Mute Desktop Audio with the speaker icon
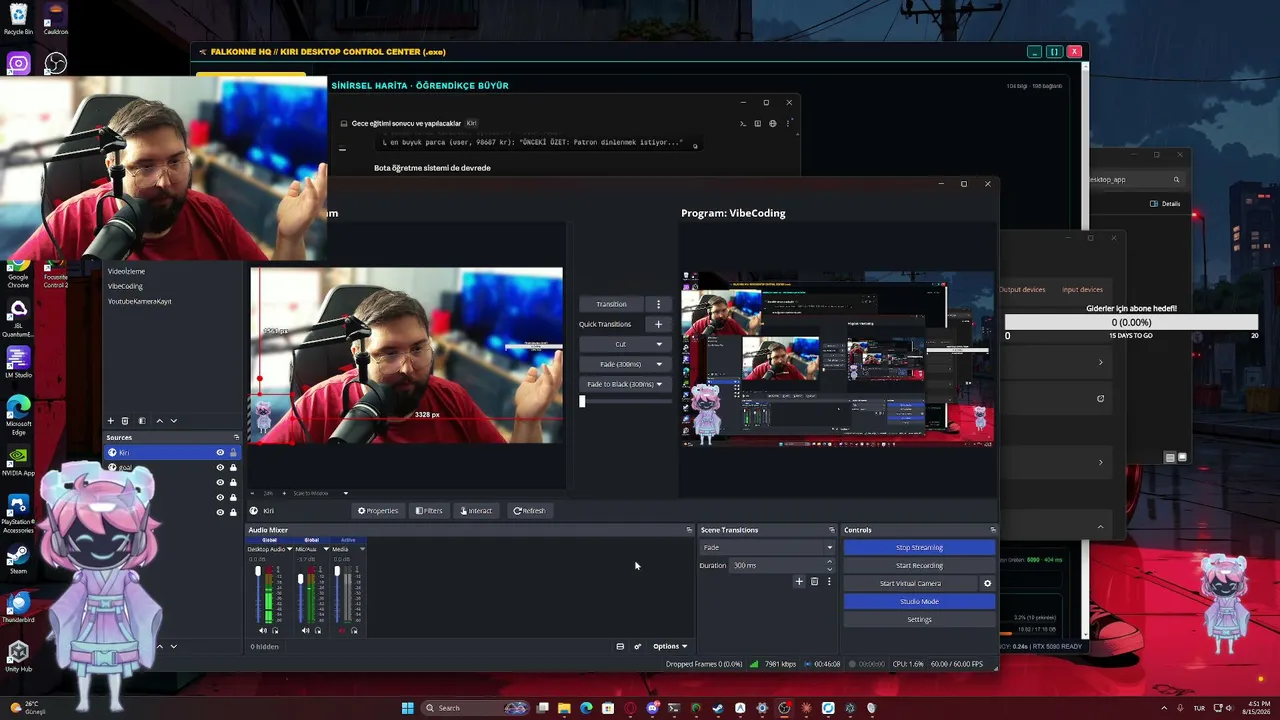Image resolution: width=1280 pixels, height=720 pixels. (x=263, y=630)
